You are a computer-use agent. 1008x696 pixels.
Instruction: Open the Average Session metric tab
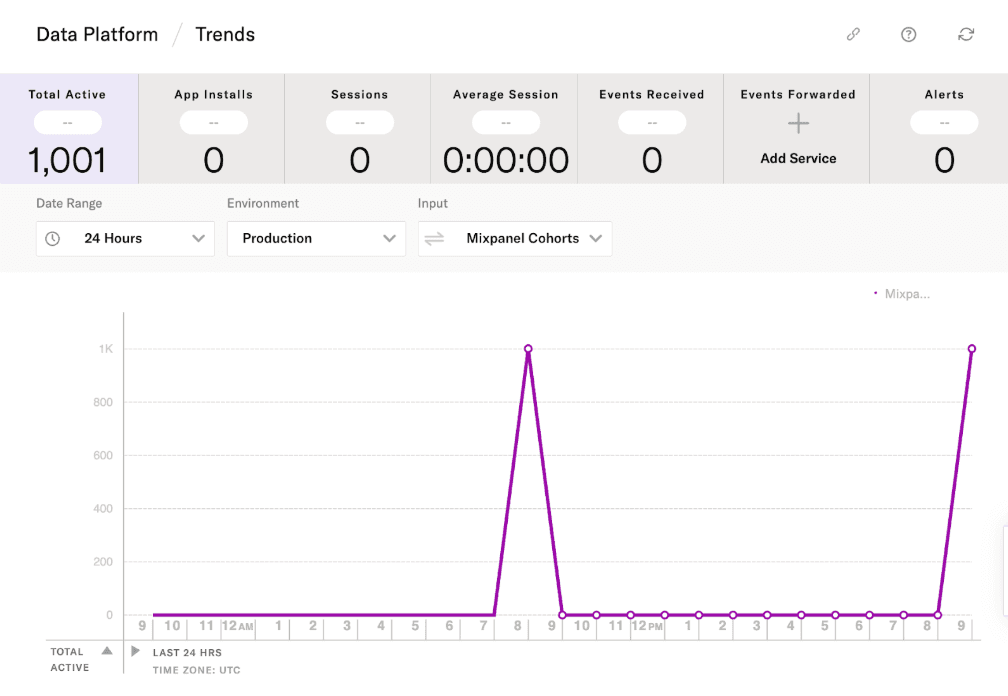click(x=505, y=129)
